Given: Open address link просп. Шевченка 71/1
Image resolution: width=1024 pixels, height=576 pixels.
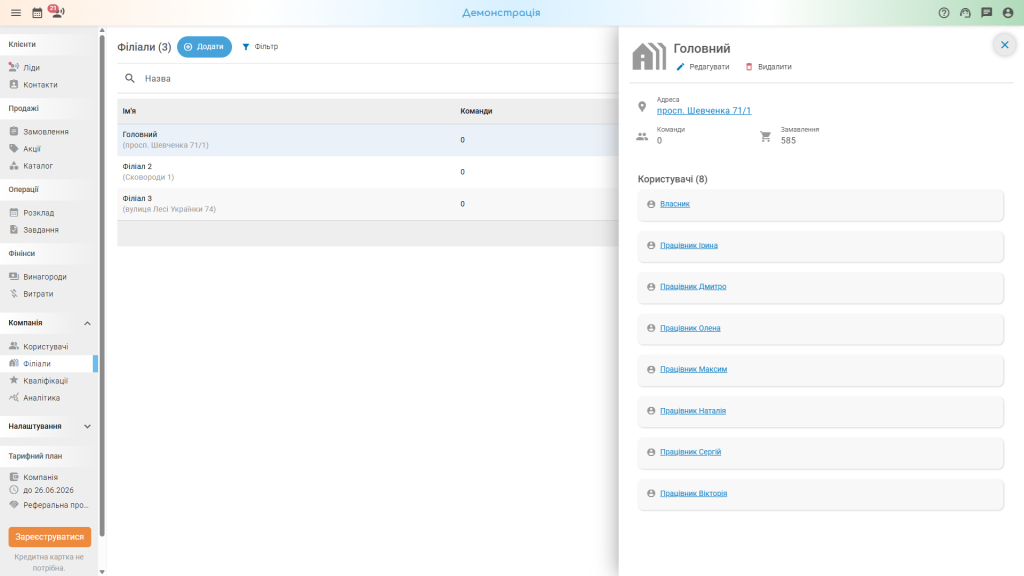Looking at the screenshot, I should 704,110.
